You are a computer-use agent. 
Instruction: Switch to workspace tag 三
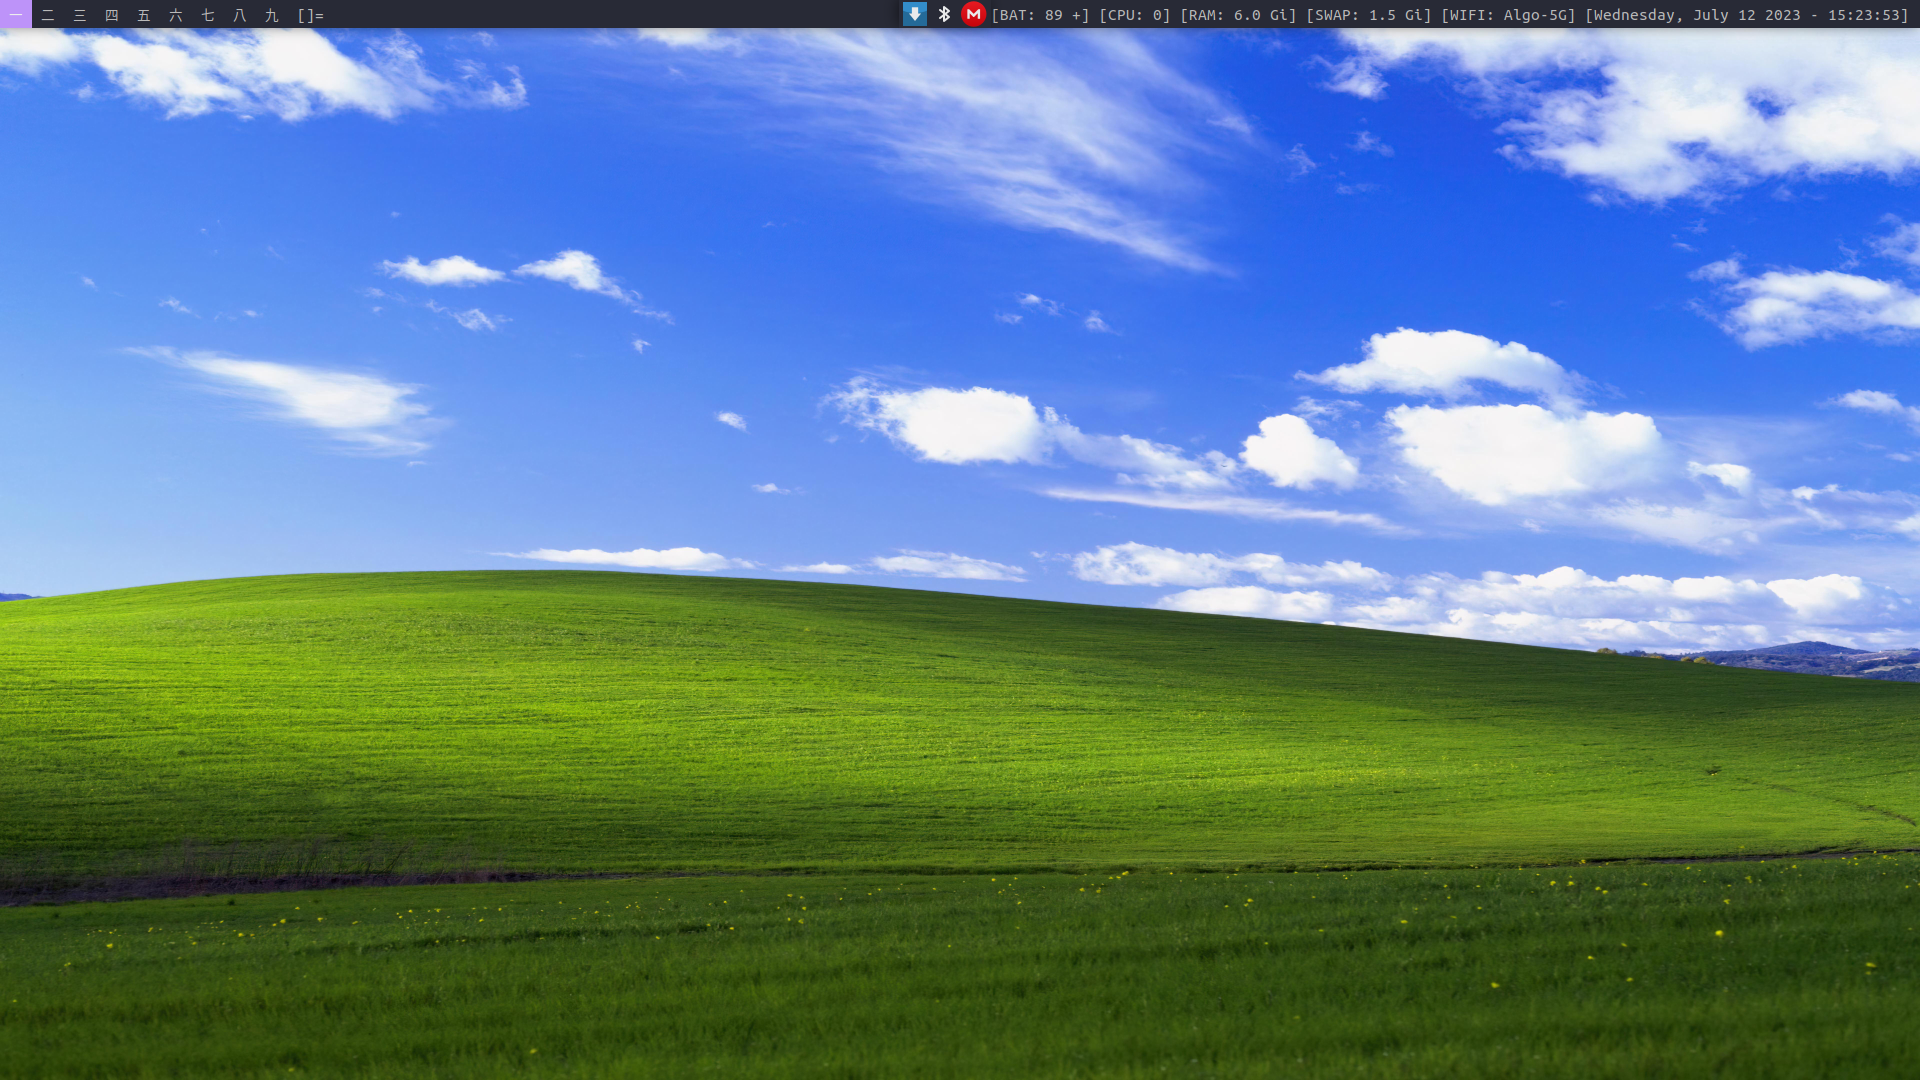[x=80, y=14]
